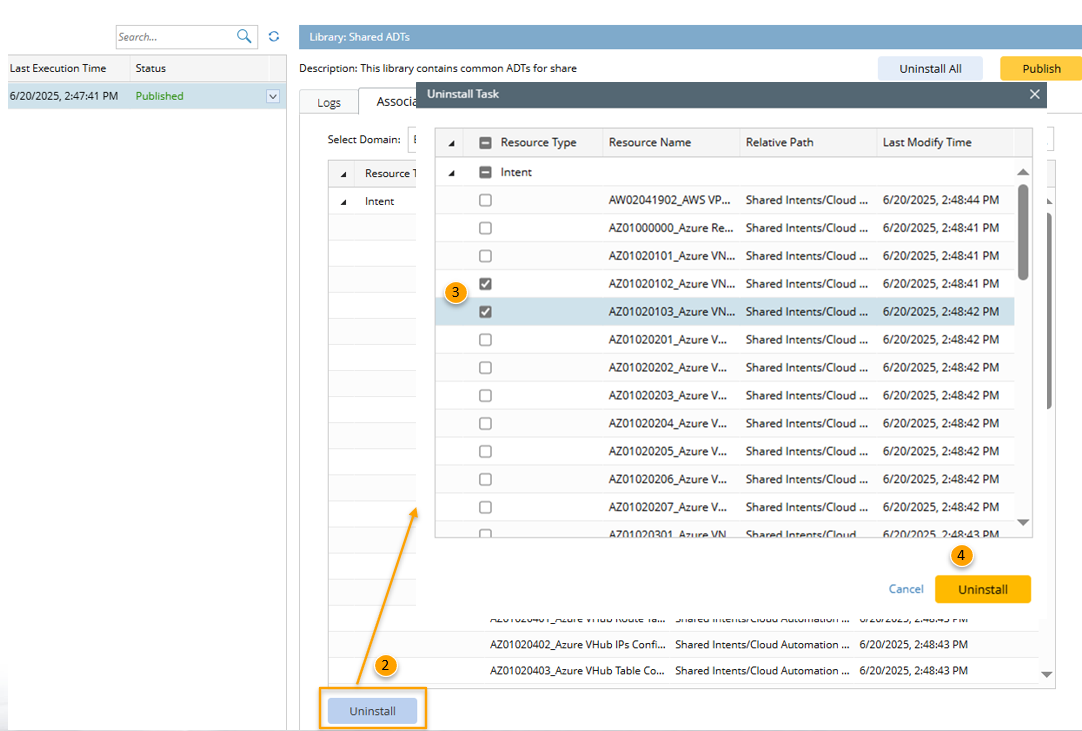Click the Cancel link
Viewport: 1082px width, 731px height.
[905, 589]
